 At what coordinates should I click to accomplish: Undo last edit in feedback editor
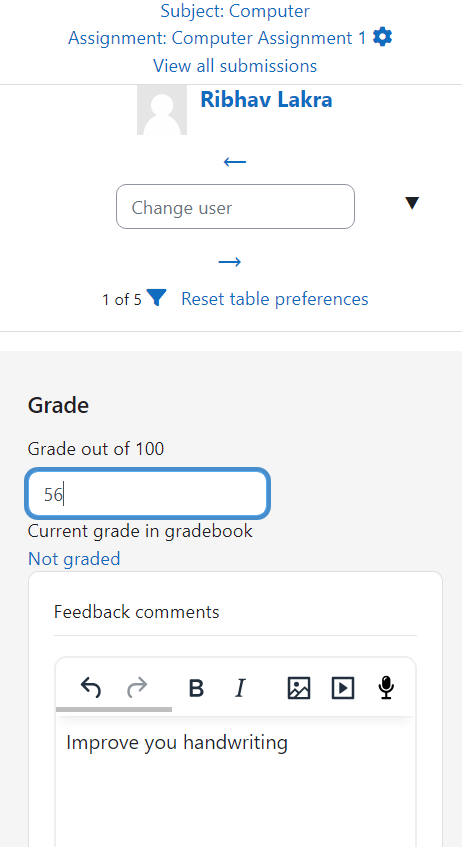[91, 688]
